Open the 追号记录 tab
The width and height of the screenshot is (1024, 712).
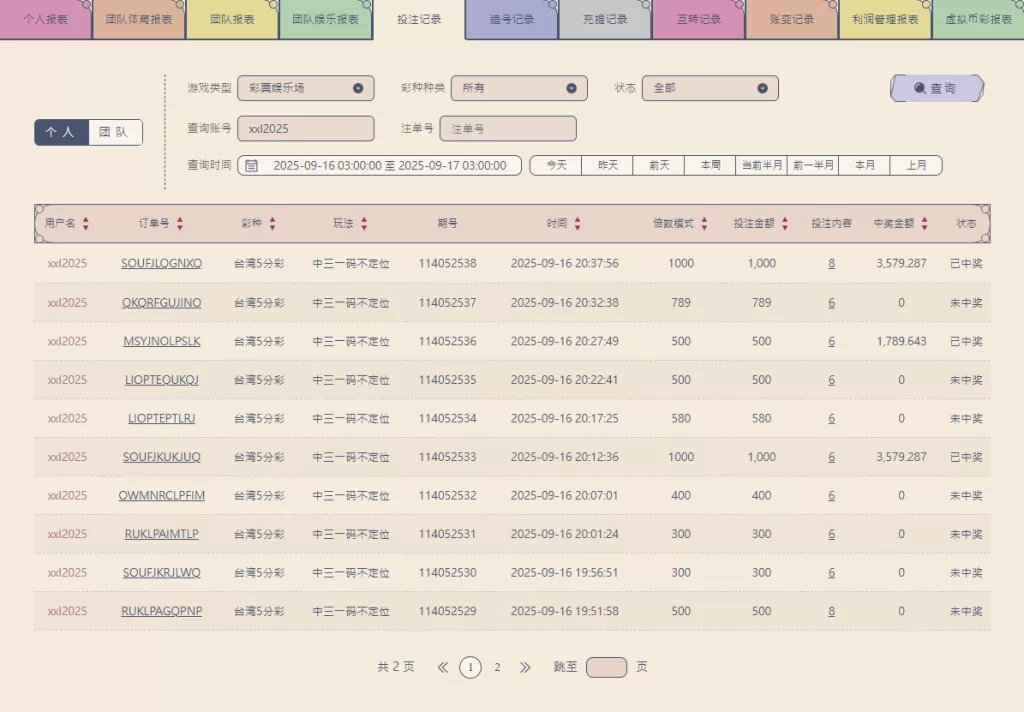(511, 19)
